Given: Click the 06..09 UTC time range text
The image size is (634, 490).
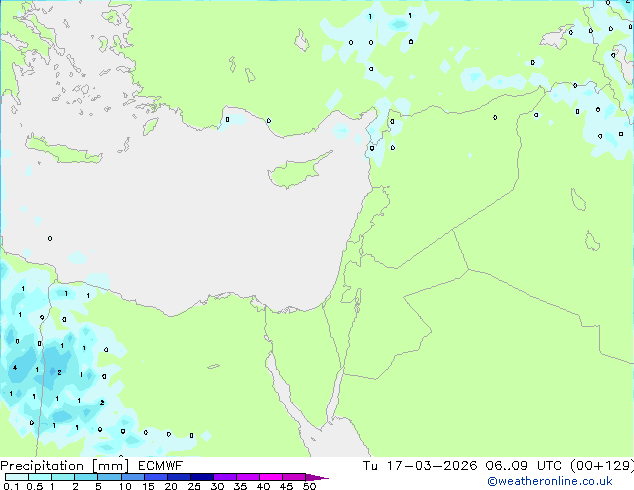Looking at the screenshot, I should (x=524, y=466).
